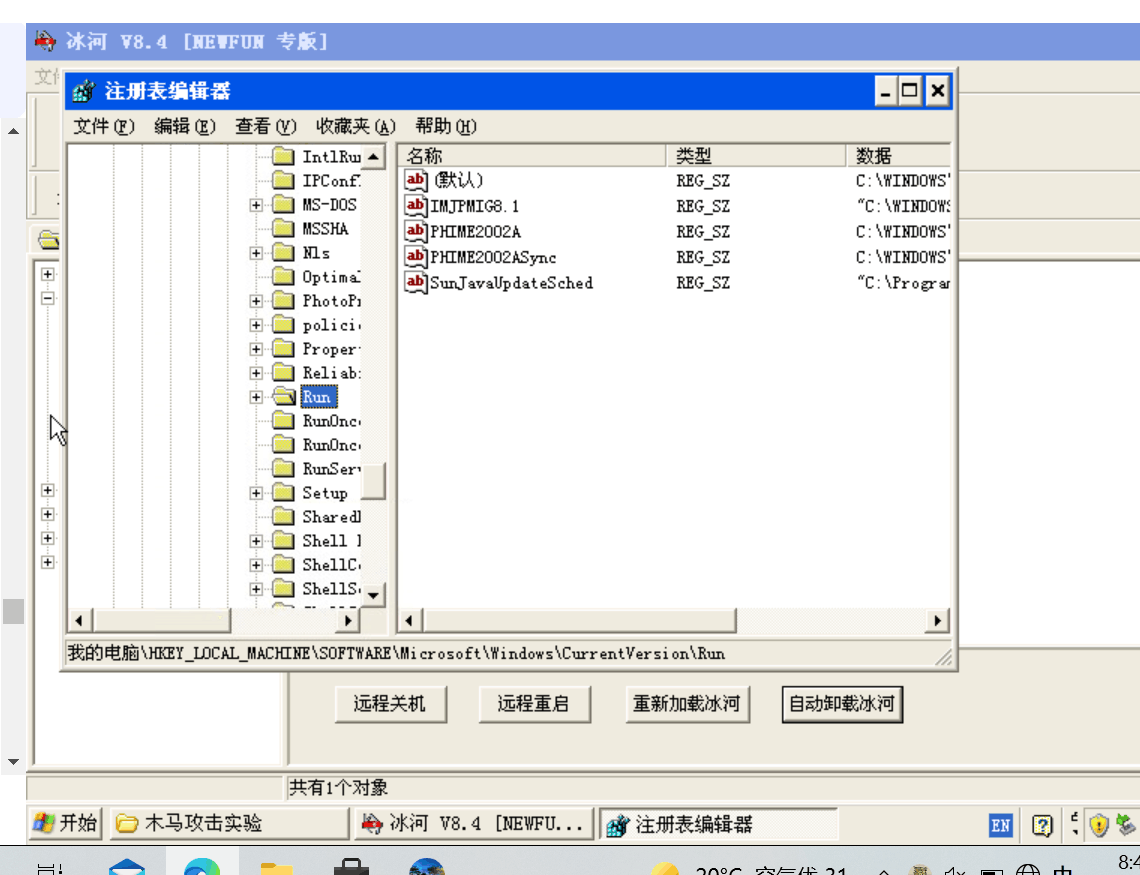1140x875 pixels.
Task: Select the folder icon of IPConf key
Action: (283, 180)
